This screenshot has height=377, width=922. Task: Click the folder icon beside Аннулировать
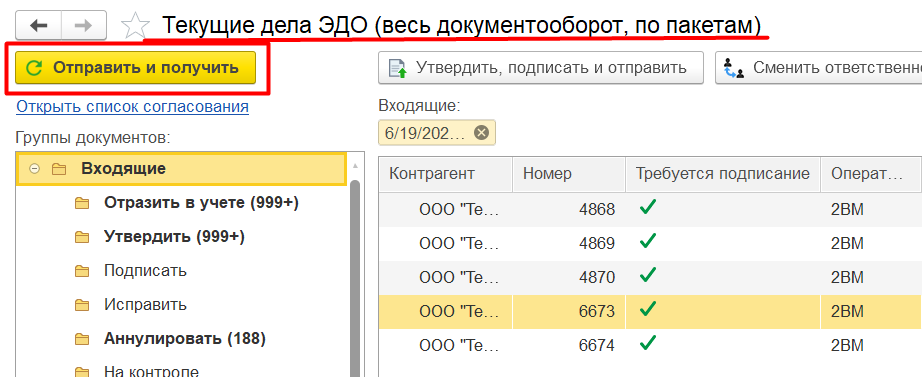(x=82, y=339)
